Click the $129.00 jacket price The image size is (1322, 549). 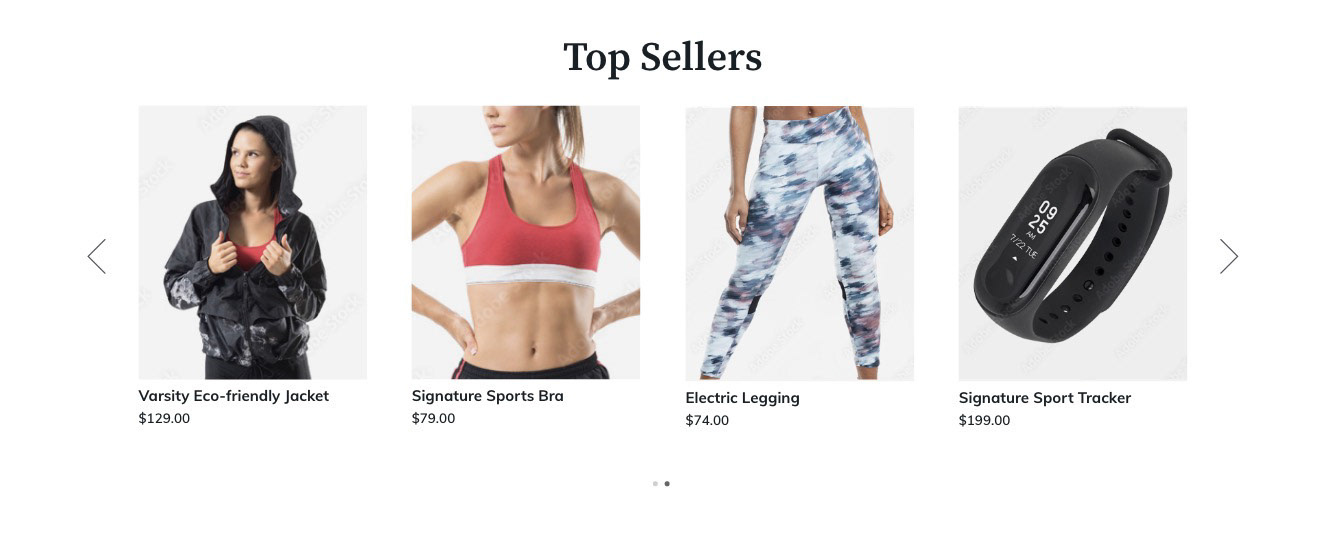tap(164, 419)
